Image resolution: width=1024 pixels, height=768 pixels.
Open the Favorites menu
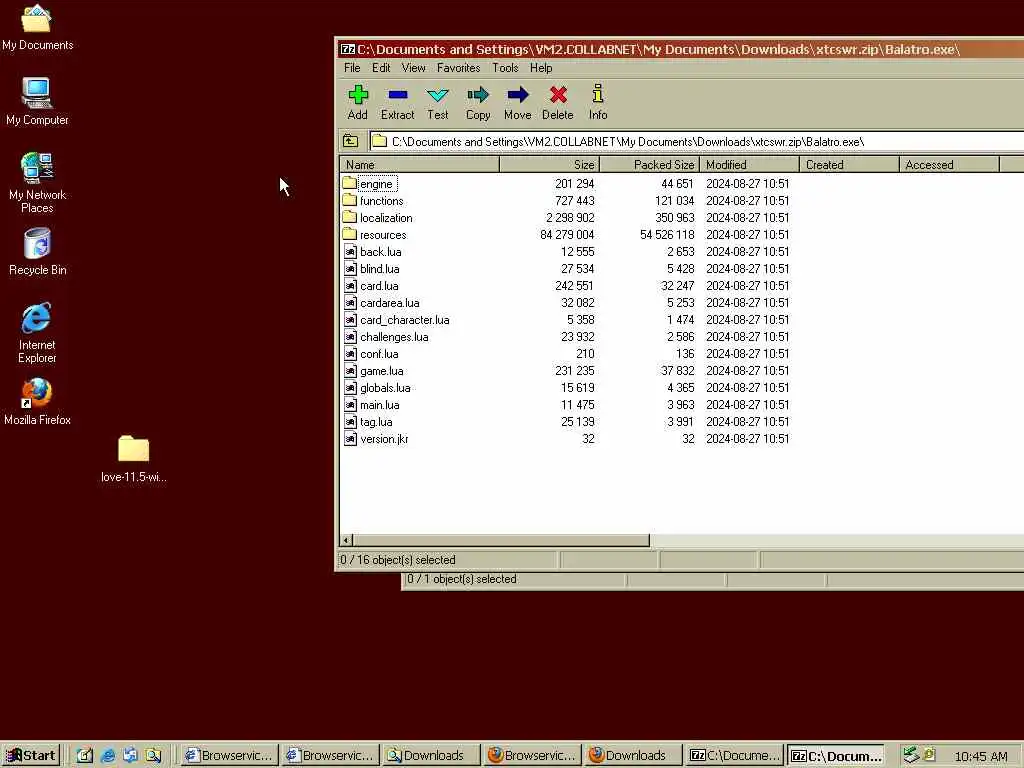coord(458,68)
